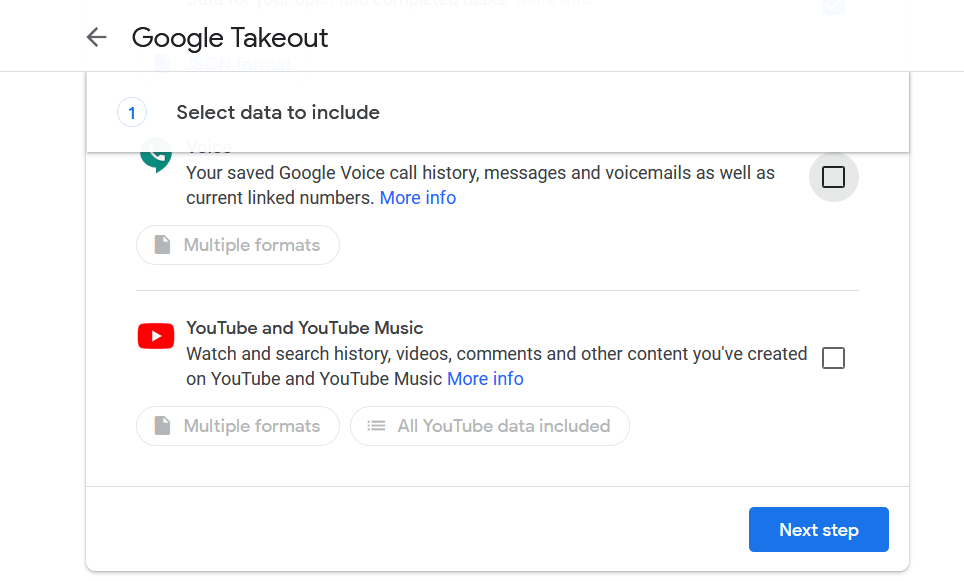Screen dimensions: 964x581
Task: Click the faded JSON format file icon
Action: tap(163, 63)
